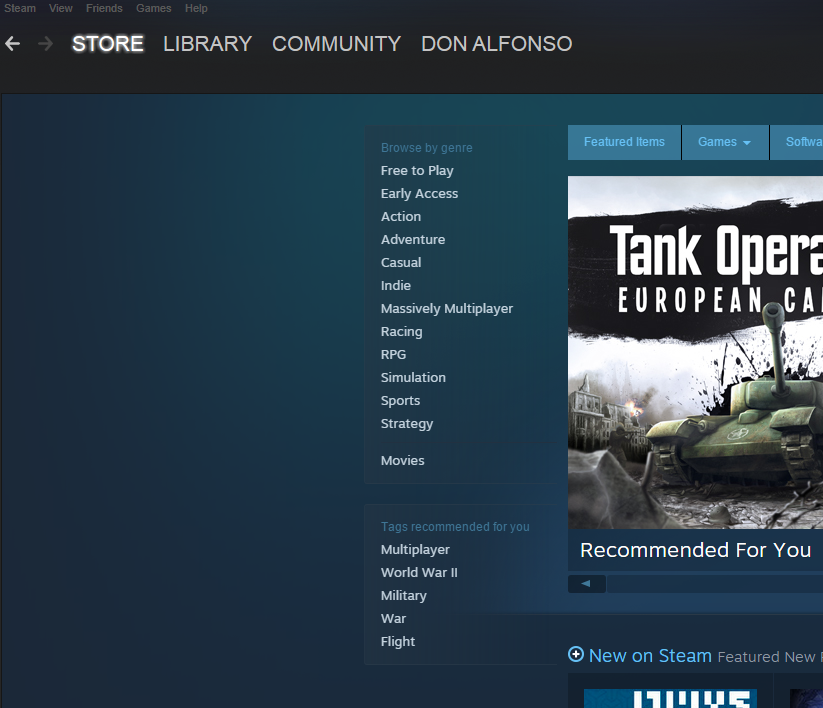
Task: Browse the Strategy genre
Action: pyautogui.click(x=407, y=424)
